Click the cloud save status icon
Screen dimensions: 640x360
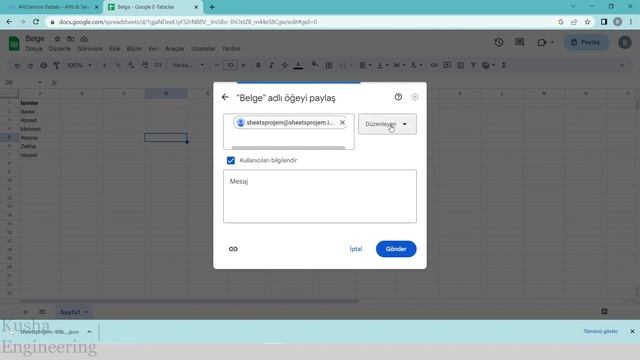pyautogui.click(x=84, y=39)
